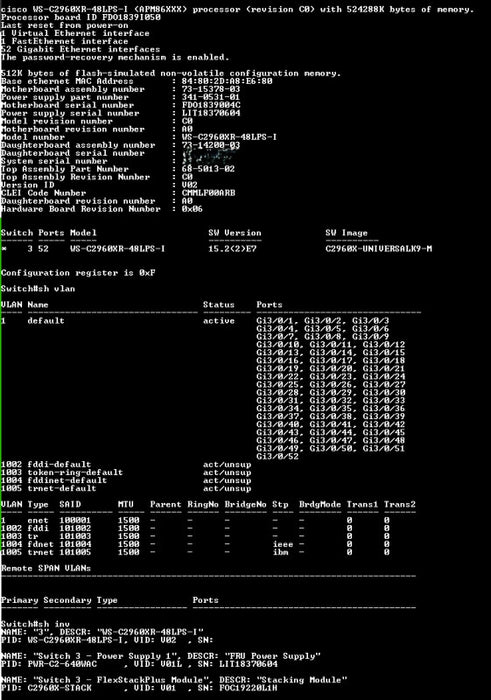Click the C2960X-STACK module PID

pyautogui.click(x=59, y=688)
